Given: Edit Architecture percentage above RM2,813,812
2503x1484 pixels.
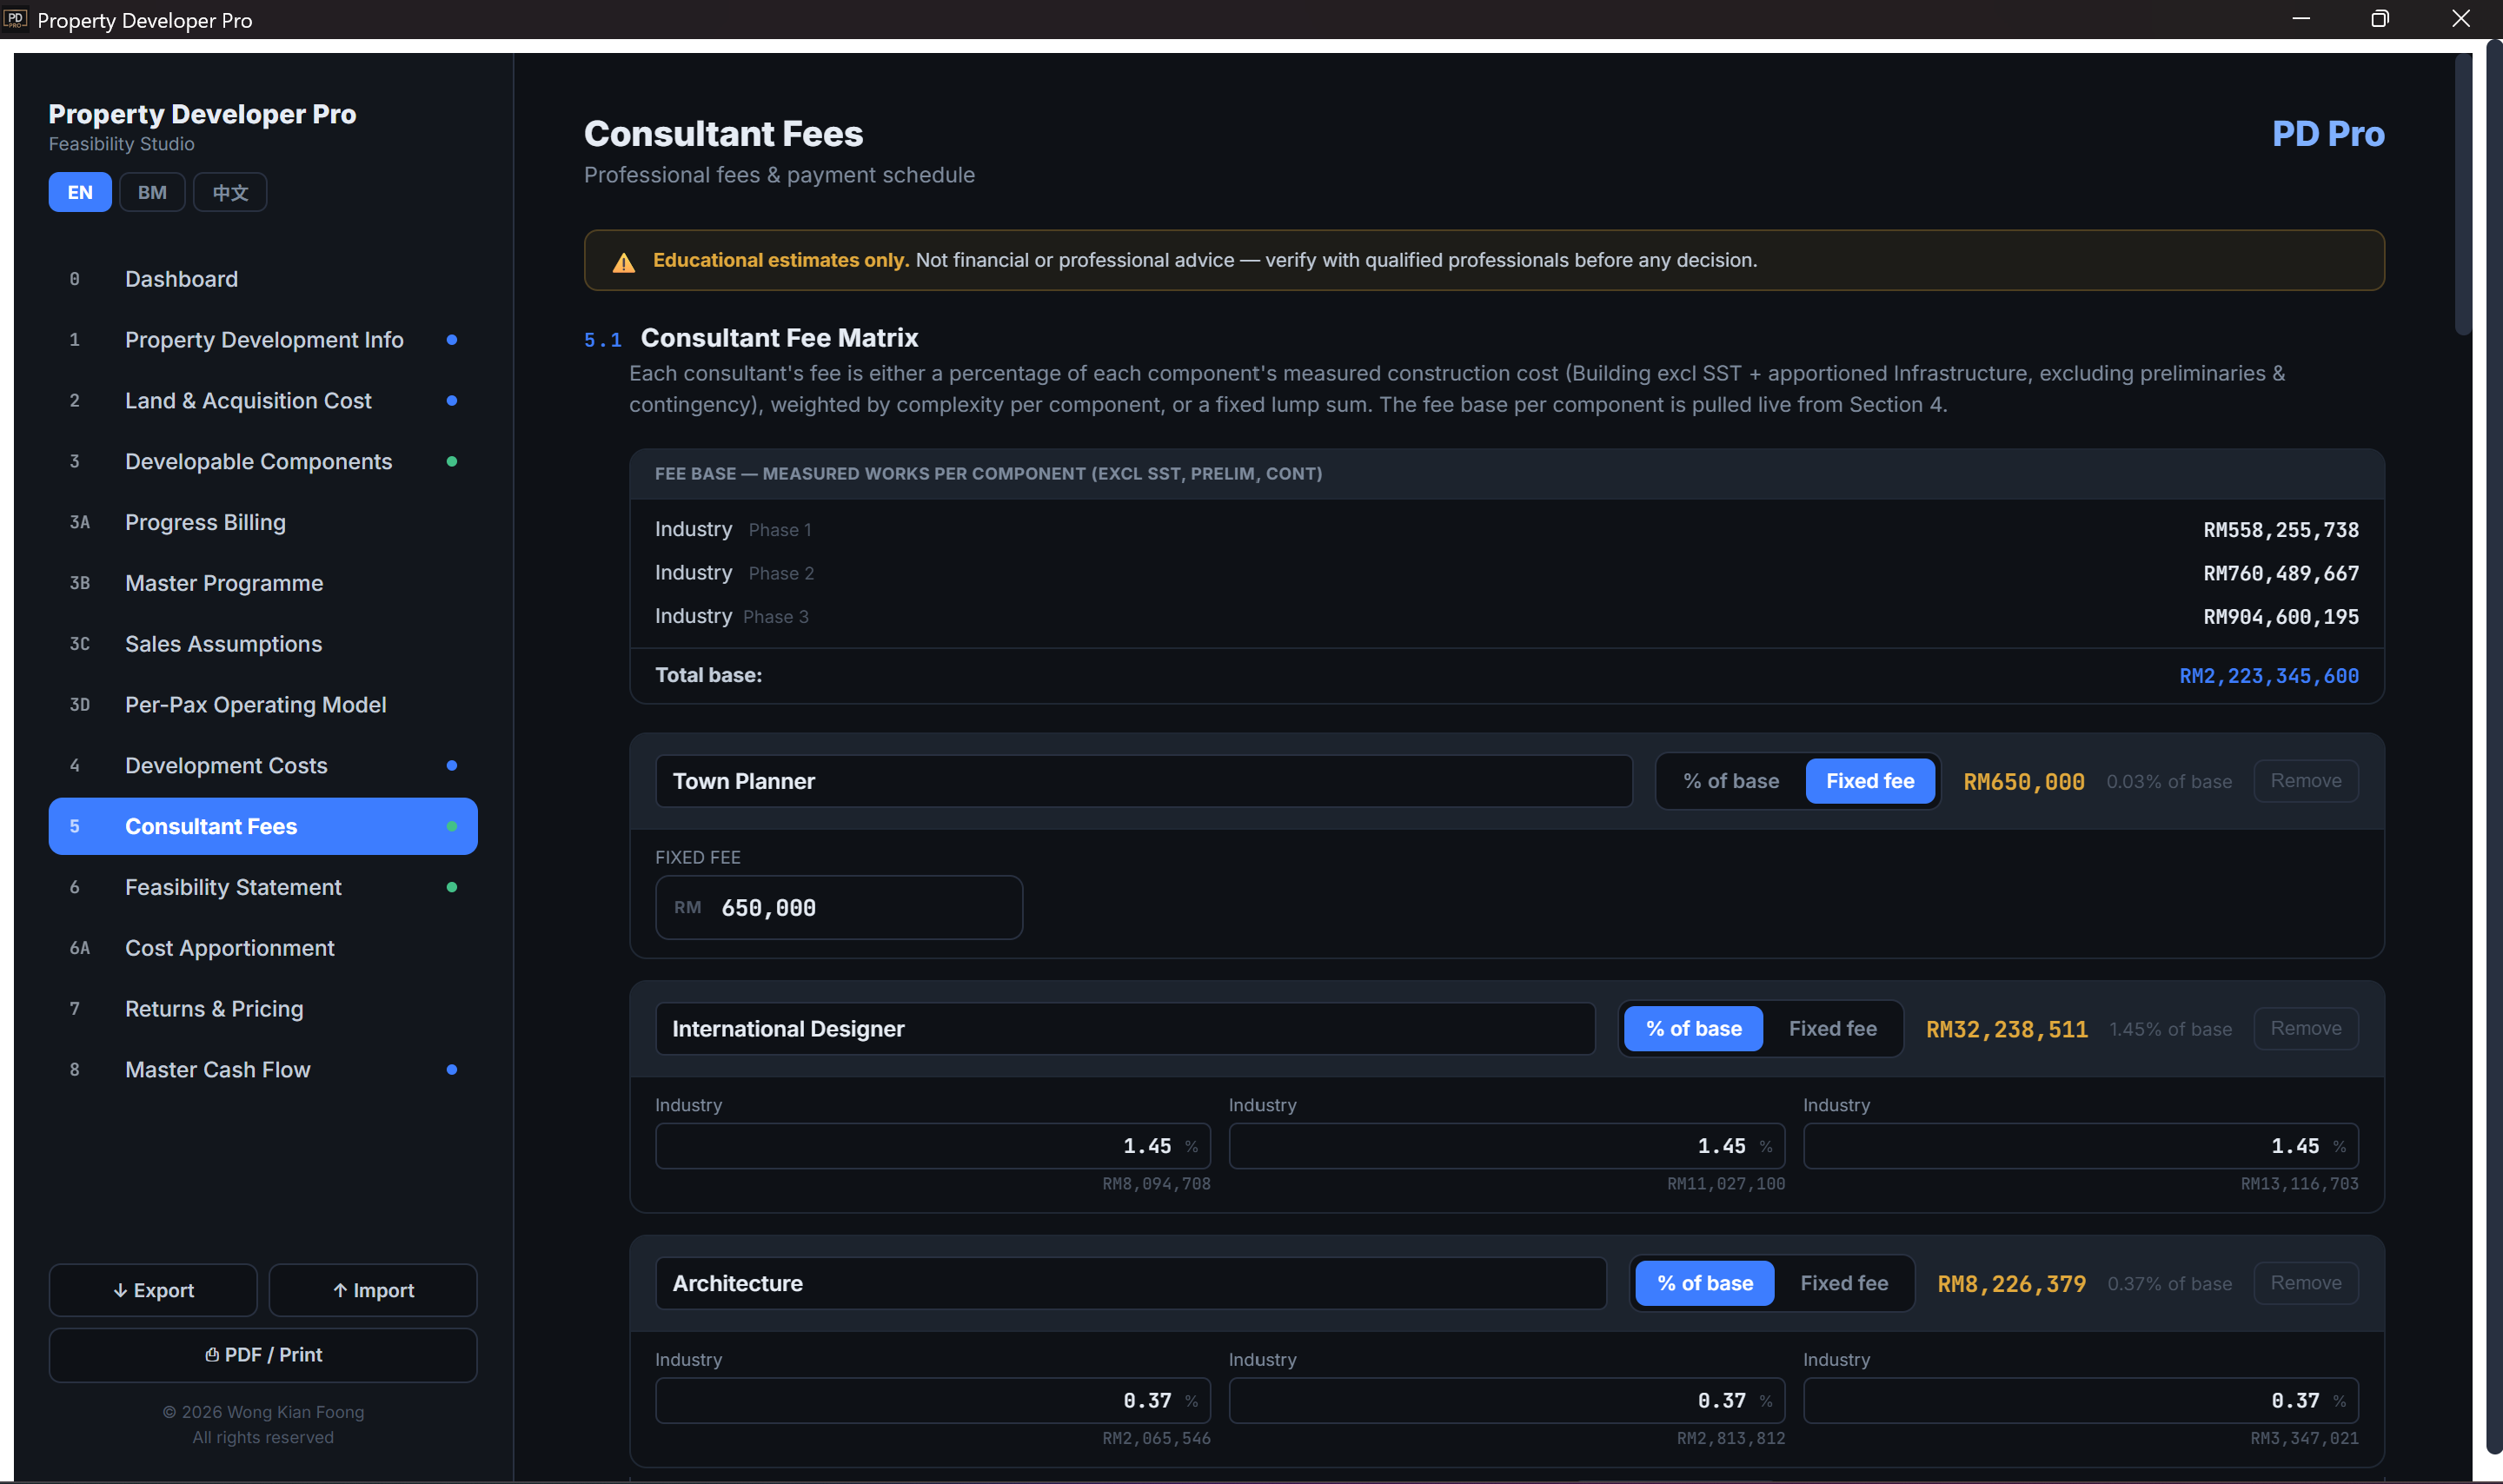Looking at the screenshot, I should pyautogui.click(x=1507, y=1402).
